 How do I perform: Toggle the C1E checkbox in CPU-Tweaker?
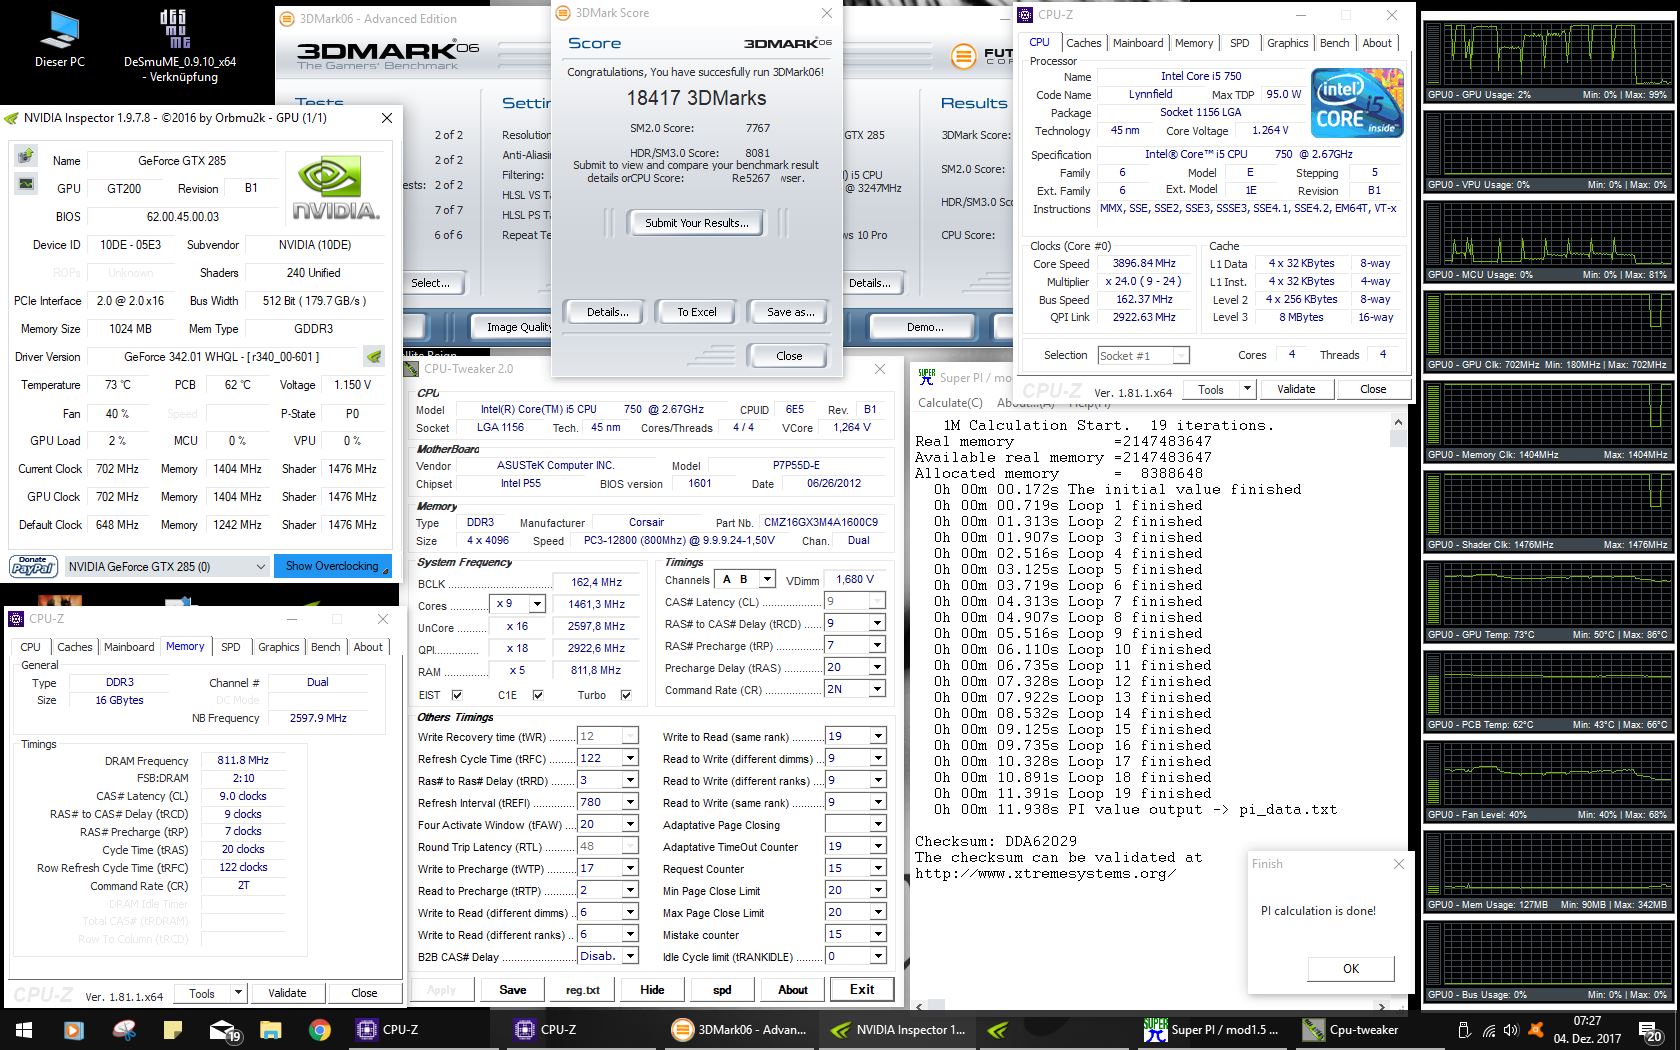[538, 695]
